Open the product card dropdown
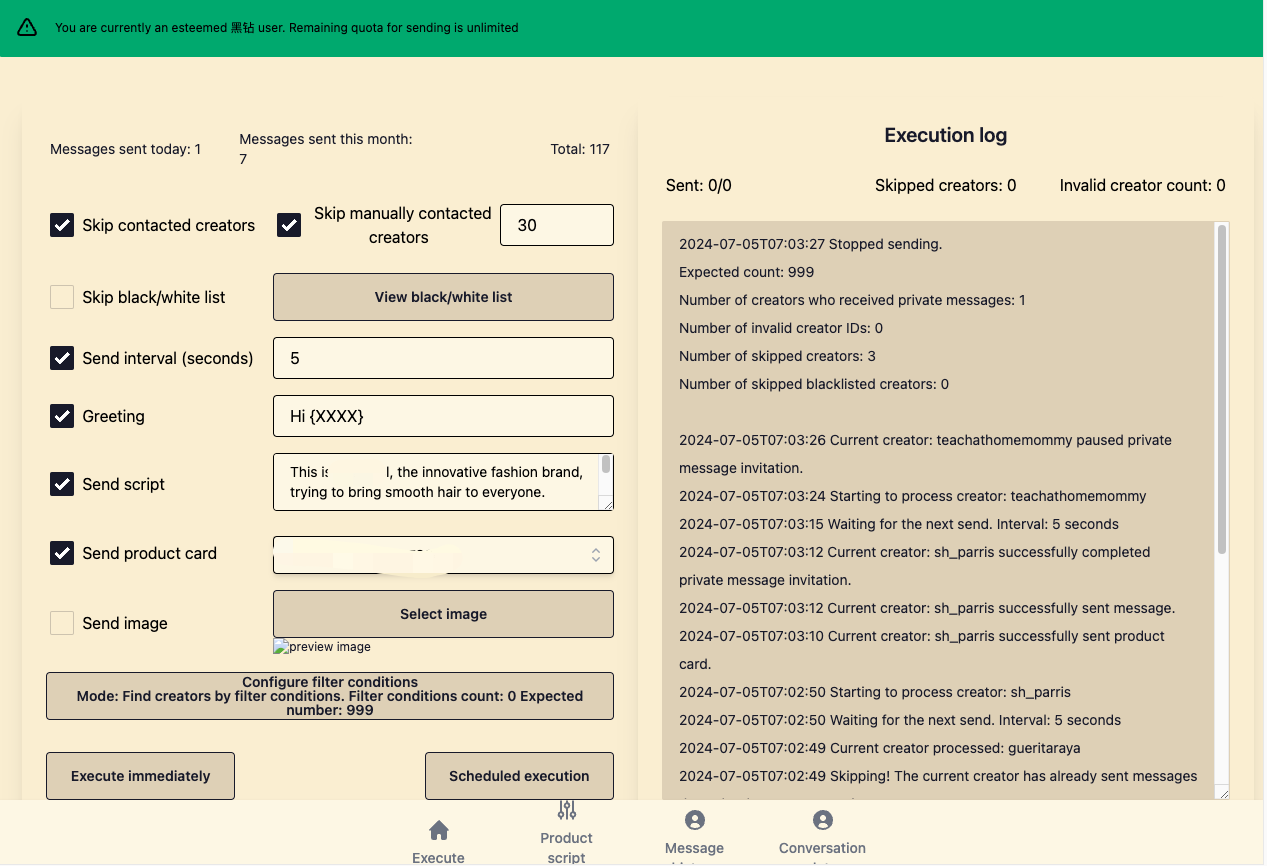 coord(443,555)
